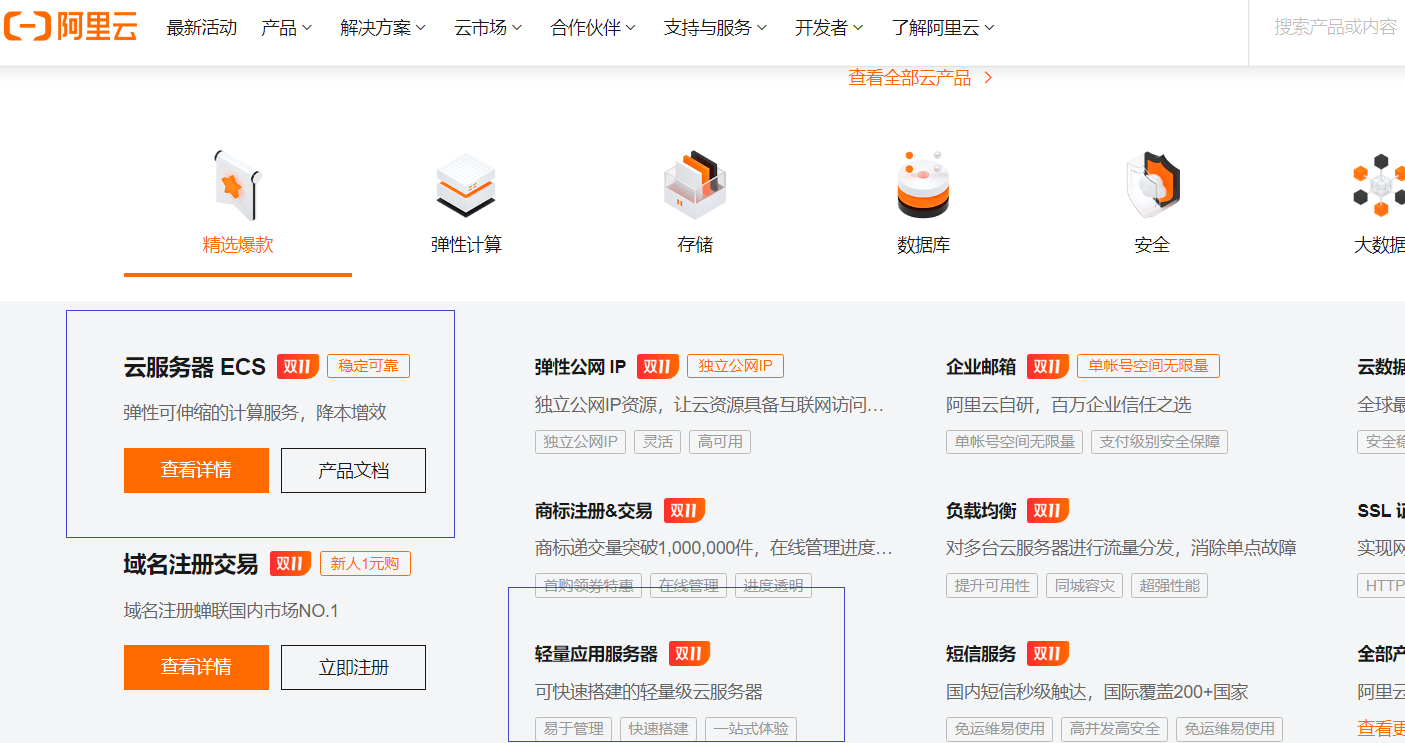
Task: Click the 立即注册 domain registration button
Action: pos(352,667)
